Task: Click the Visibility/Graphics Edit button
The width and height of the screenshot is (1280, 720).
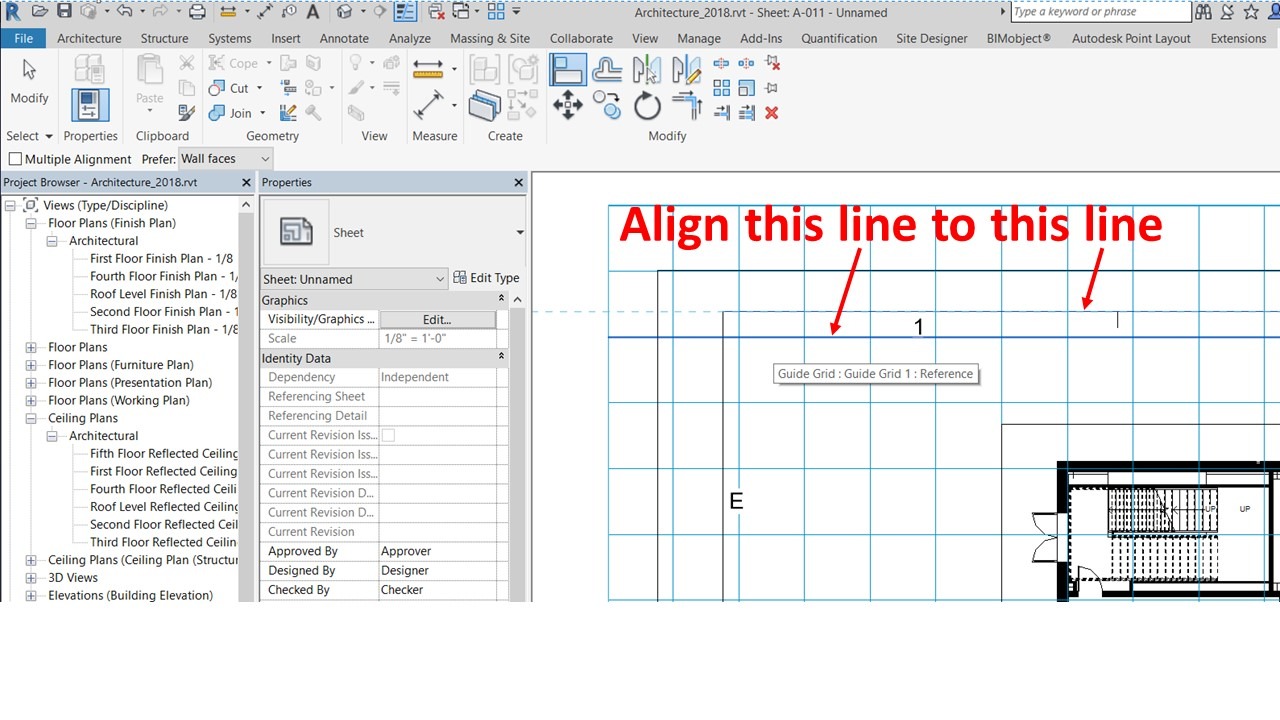Action: click(437, 319)
